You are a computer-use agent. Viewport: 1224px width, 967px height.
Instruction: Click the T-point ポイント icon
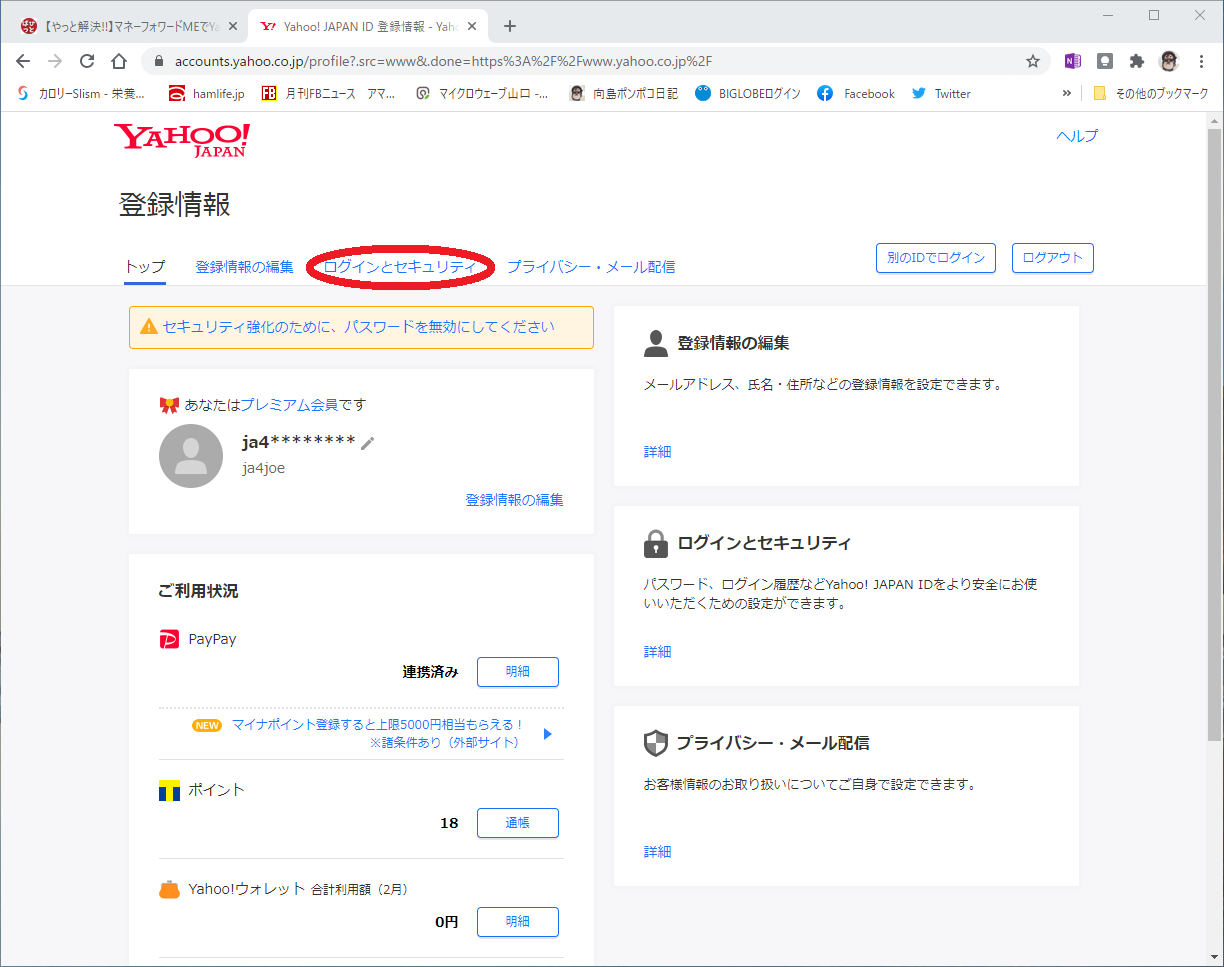pyautogui.click(x=169, y=790)
